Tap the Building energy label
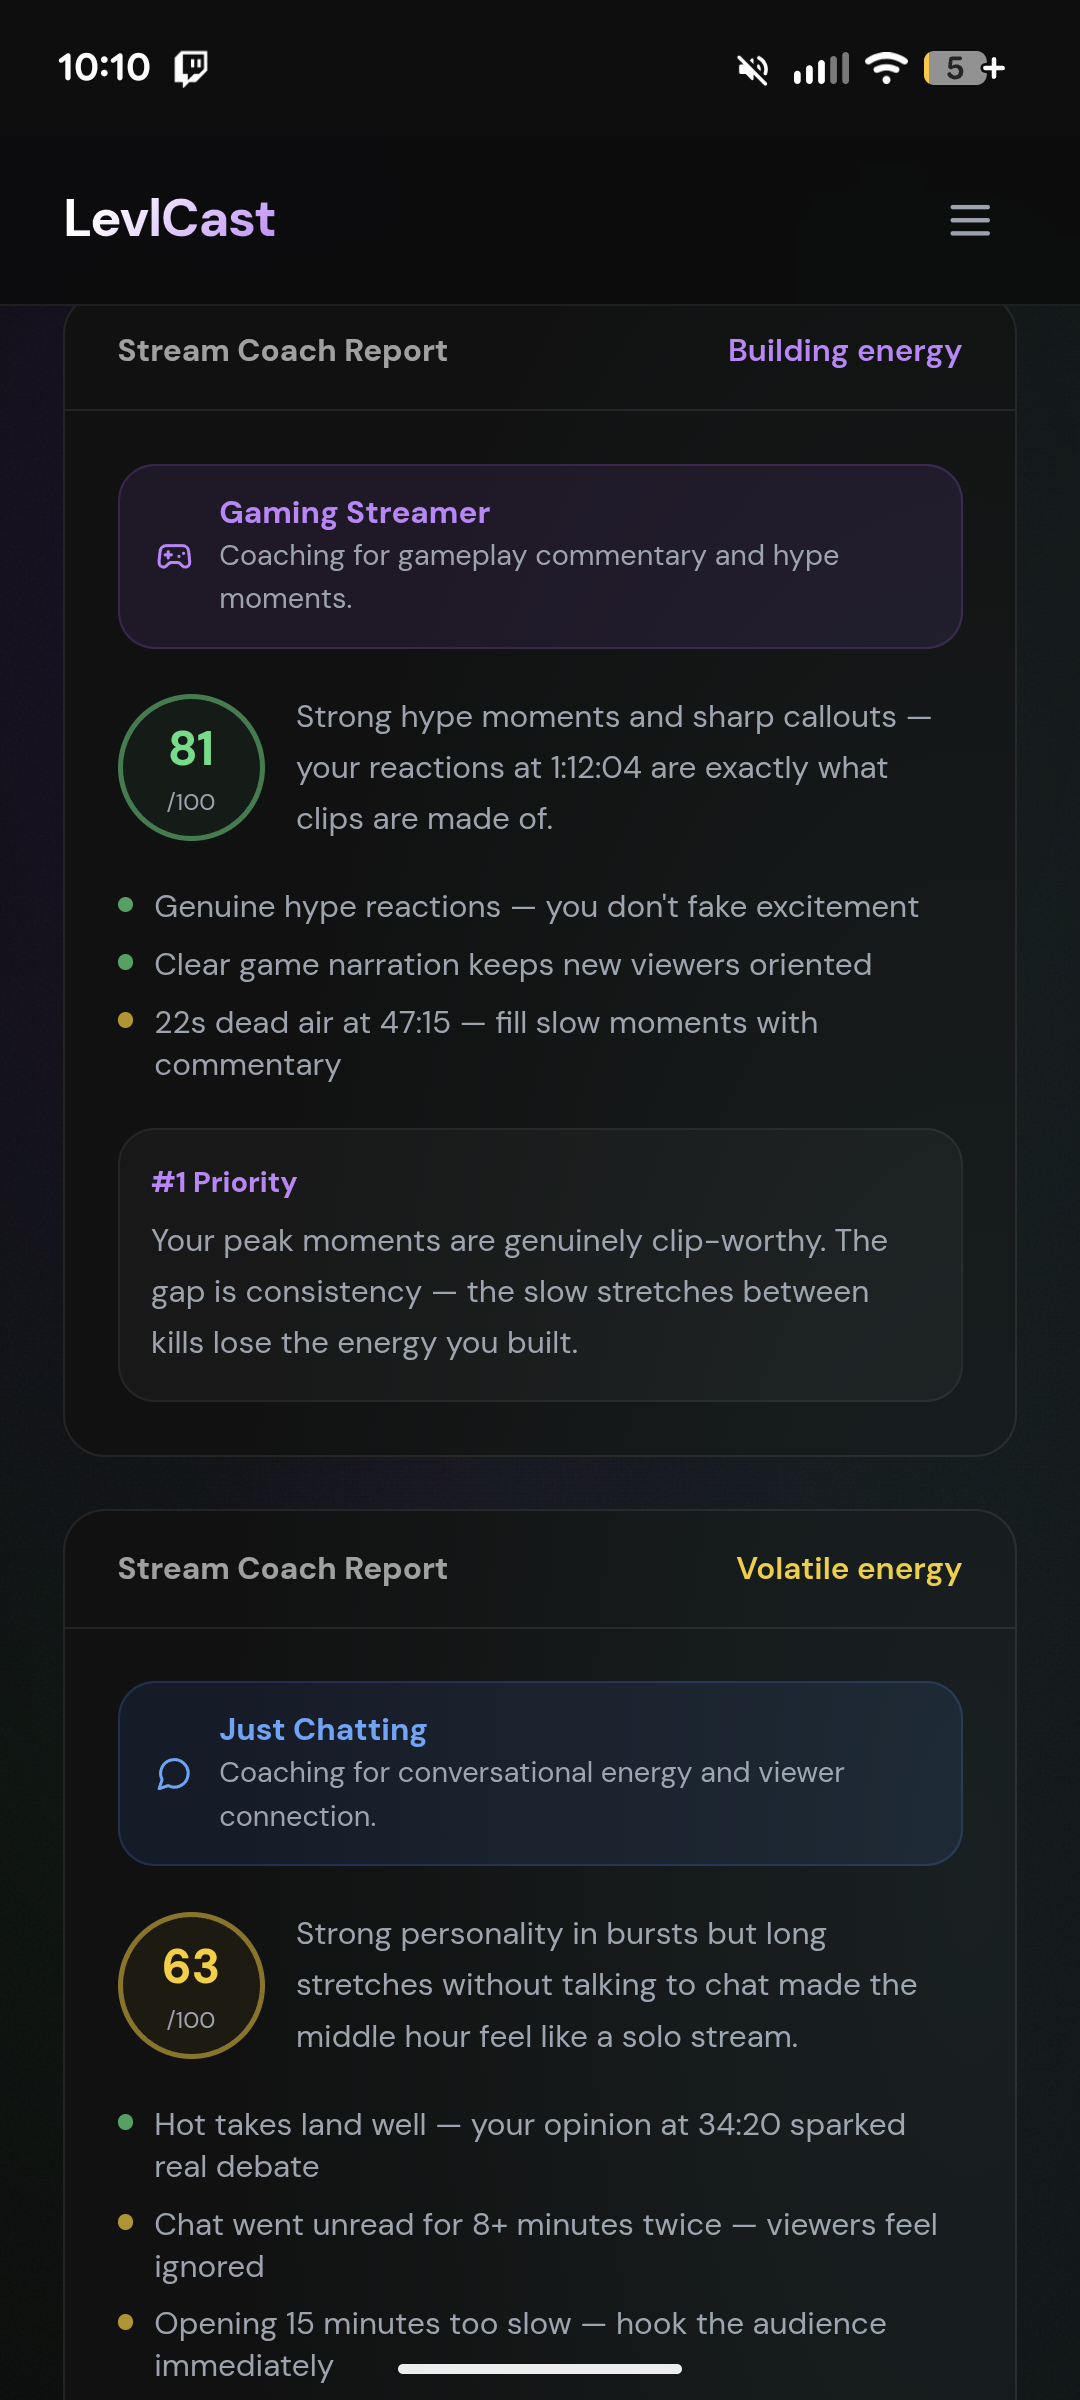This screenshot has height=2400, width=1080. point(844,351)
